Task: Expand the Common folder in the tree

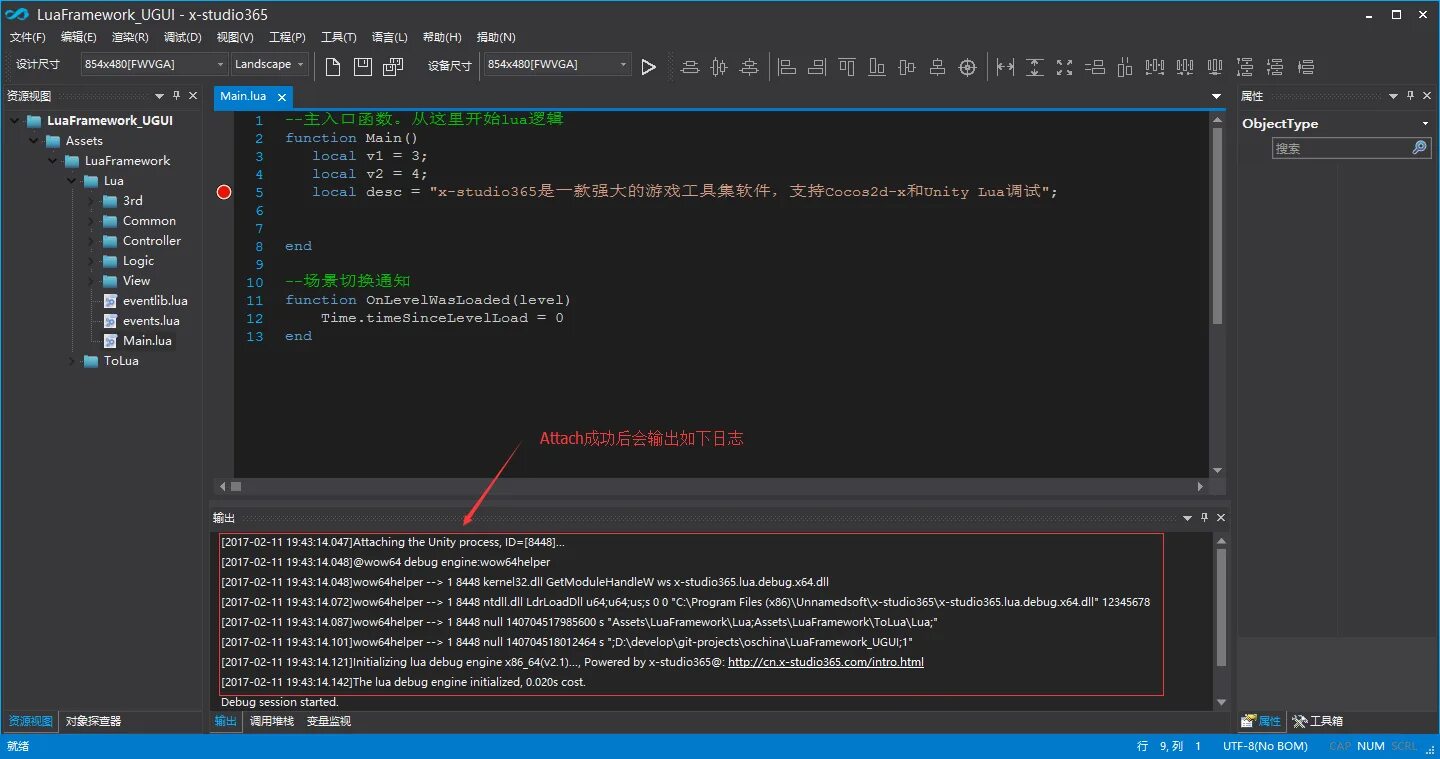Action: tap(90, 221)
